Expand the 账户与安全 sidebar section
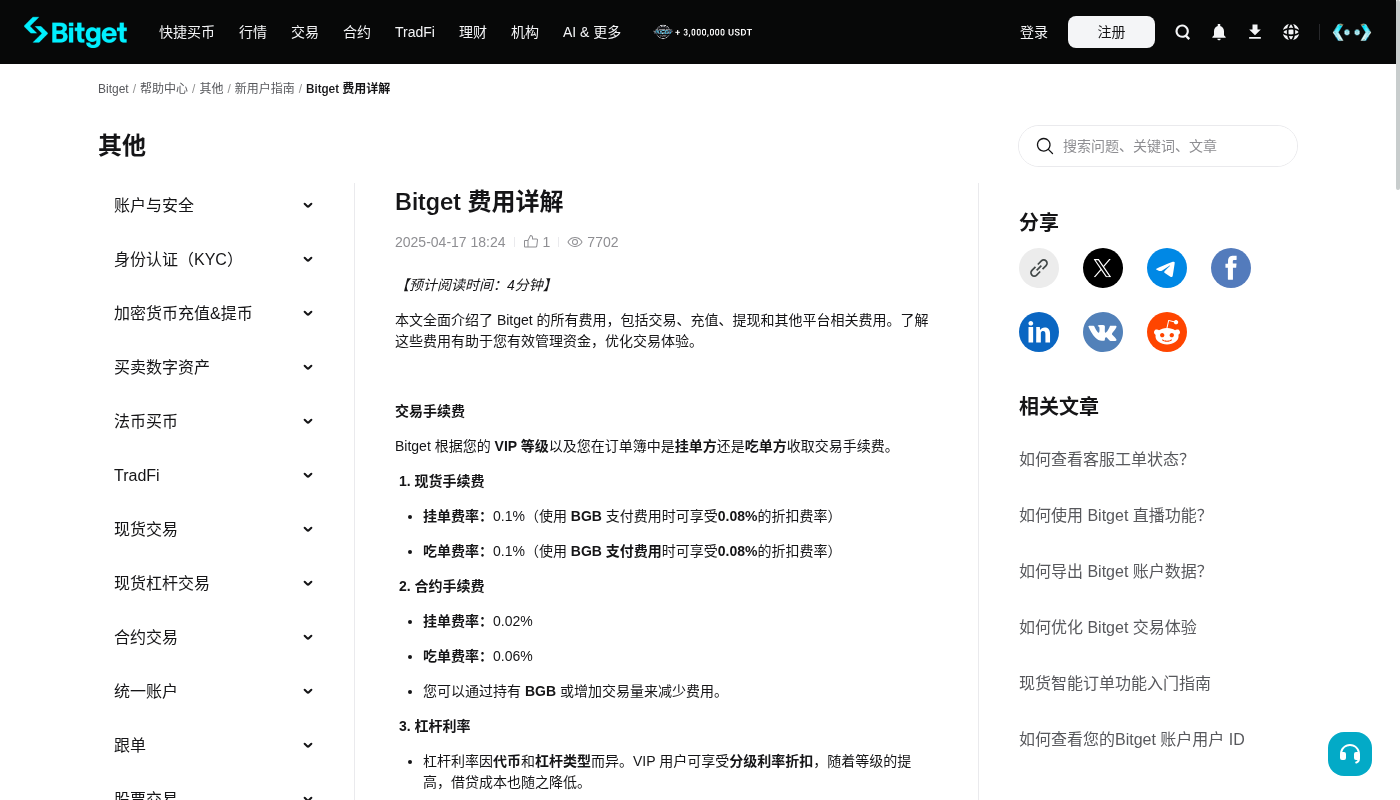 coord(214,205)
